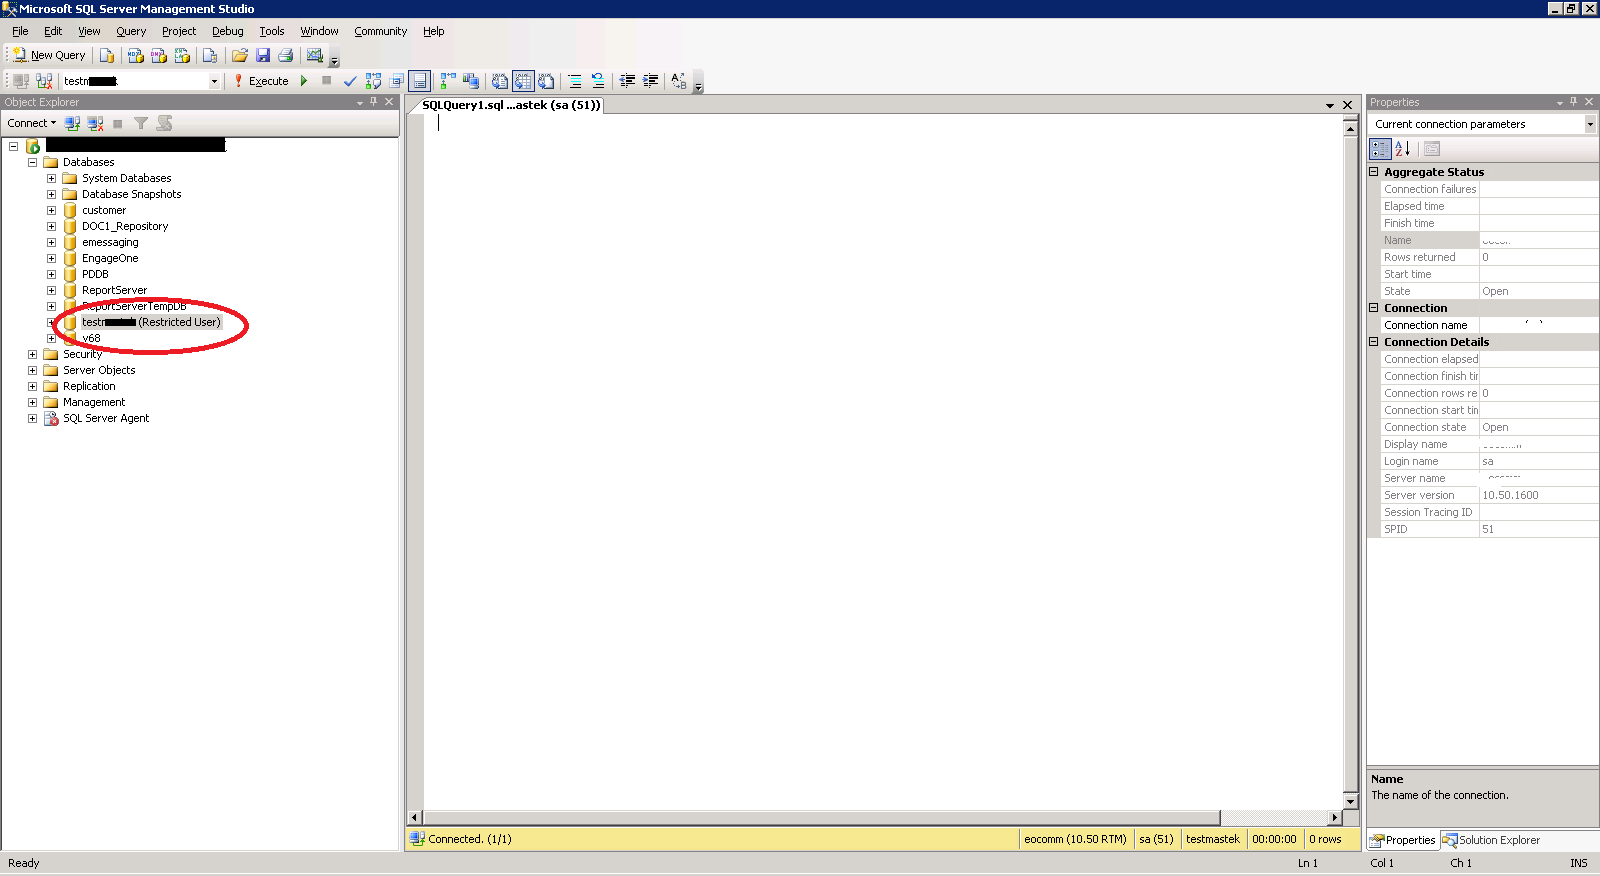Expand the SQL Server Agent node
The width and height of the screenshot is (1600, 876).
point(32,418)
